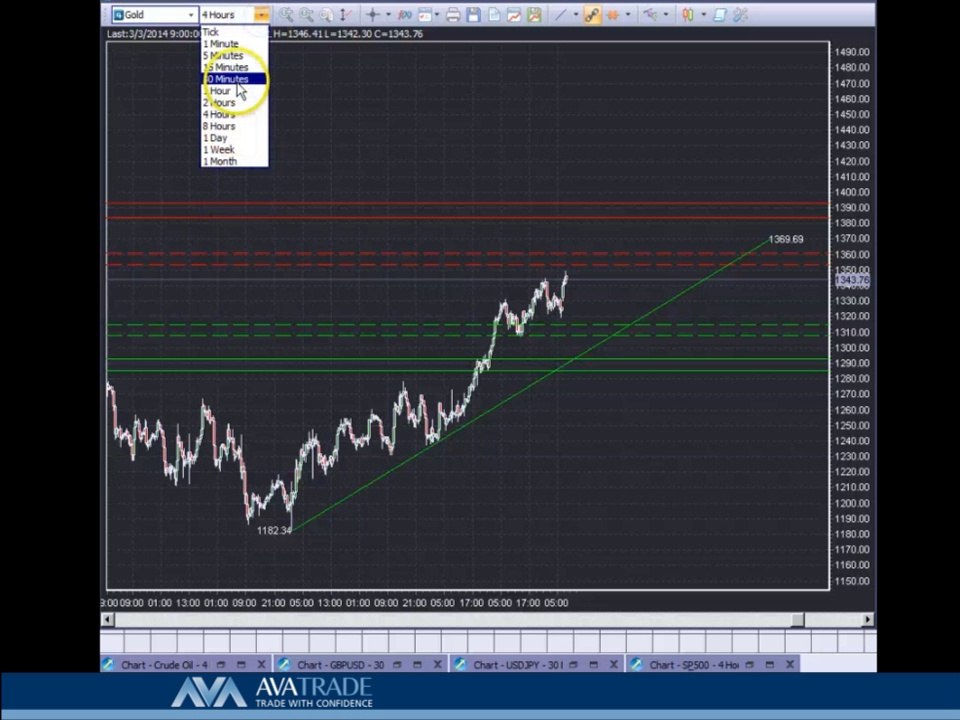The image size is (960, 720).
Task: Click the blank document new chart icon
Action: [493, 15]
